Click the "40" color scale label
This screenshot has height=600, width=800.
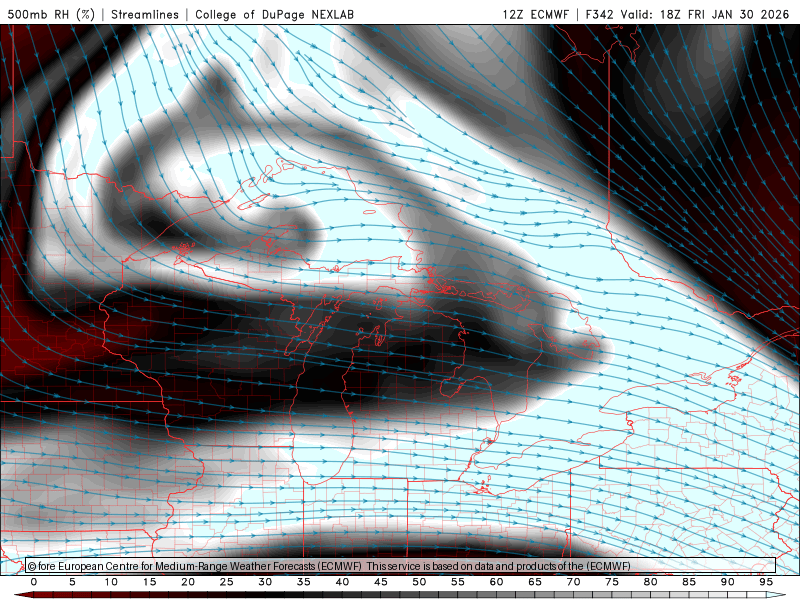pyautogui.click(x=342, y=582)
